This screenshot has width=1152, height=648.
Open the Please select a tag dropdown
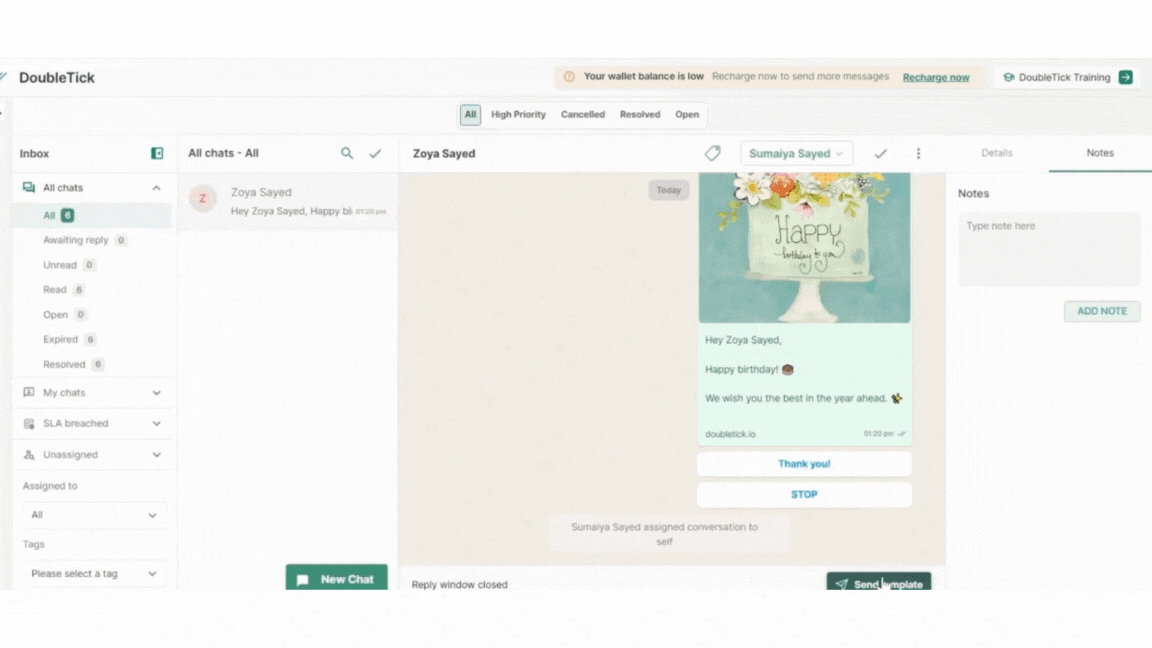[x=94, y=574]
